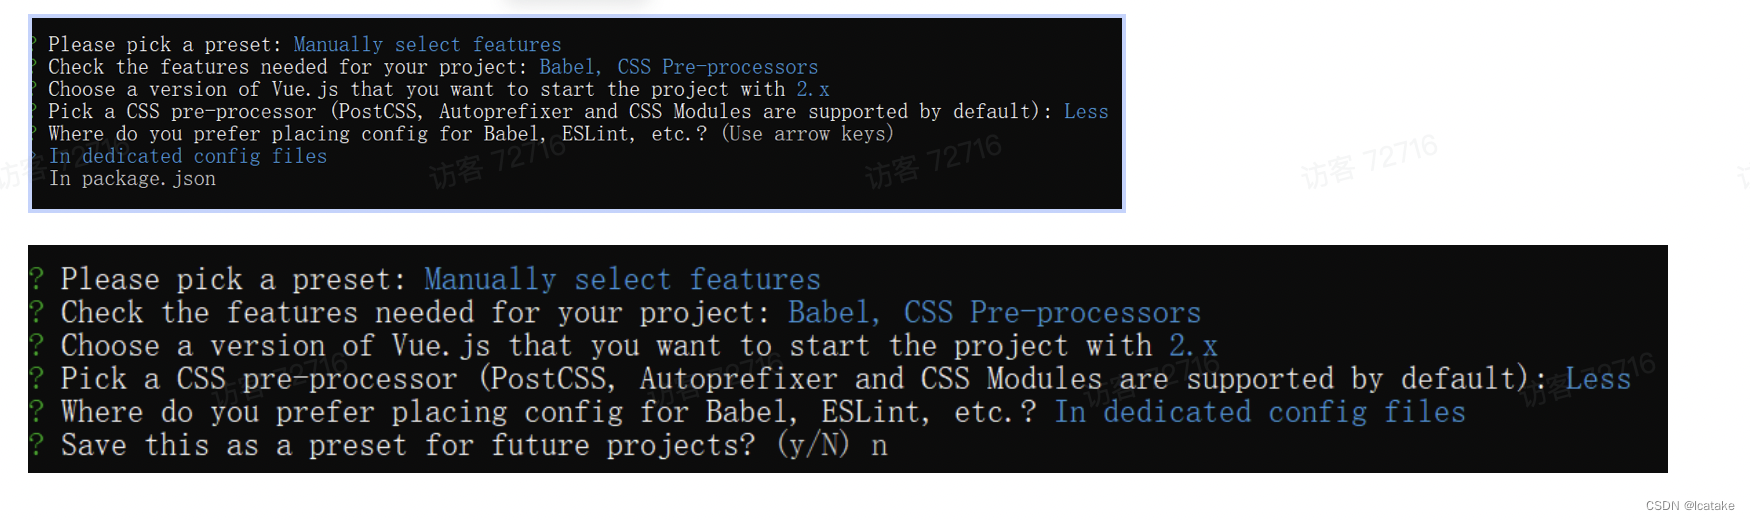This screenshot has height=520, width=1750.
Task: Click the '(y/N)' prompt on the save preset line
Action: (x=813, y=445)
